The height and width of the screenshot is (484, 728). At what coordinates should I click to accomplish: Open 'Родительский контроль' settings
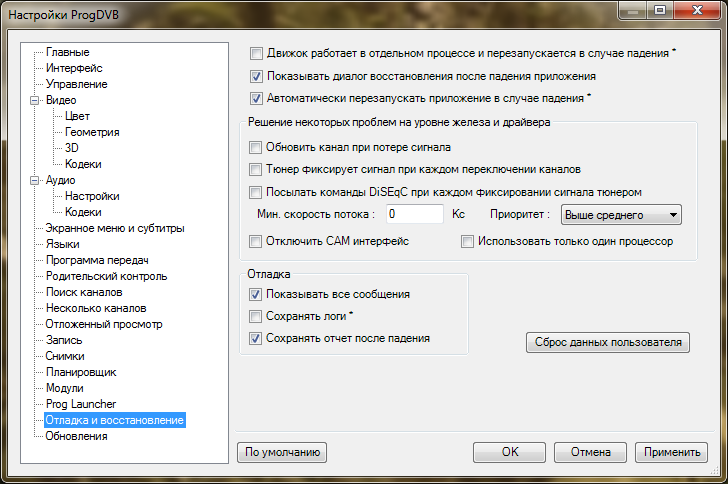click(x=106, y=276)
